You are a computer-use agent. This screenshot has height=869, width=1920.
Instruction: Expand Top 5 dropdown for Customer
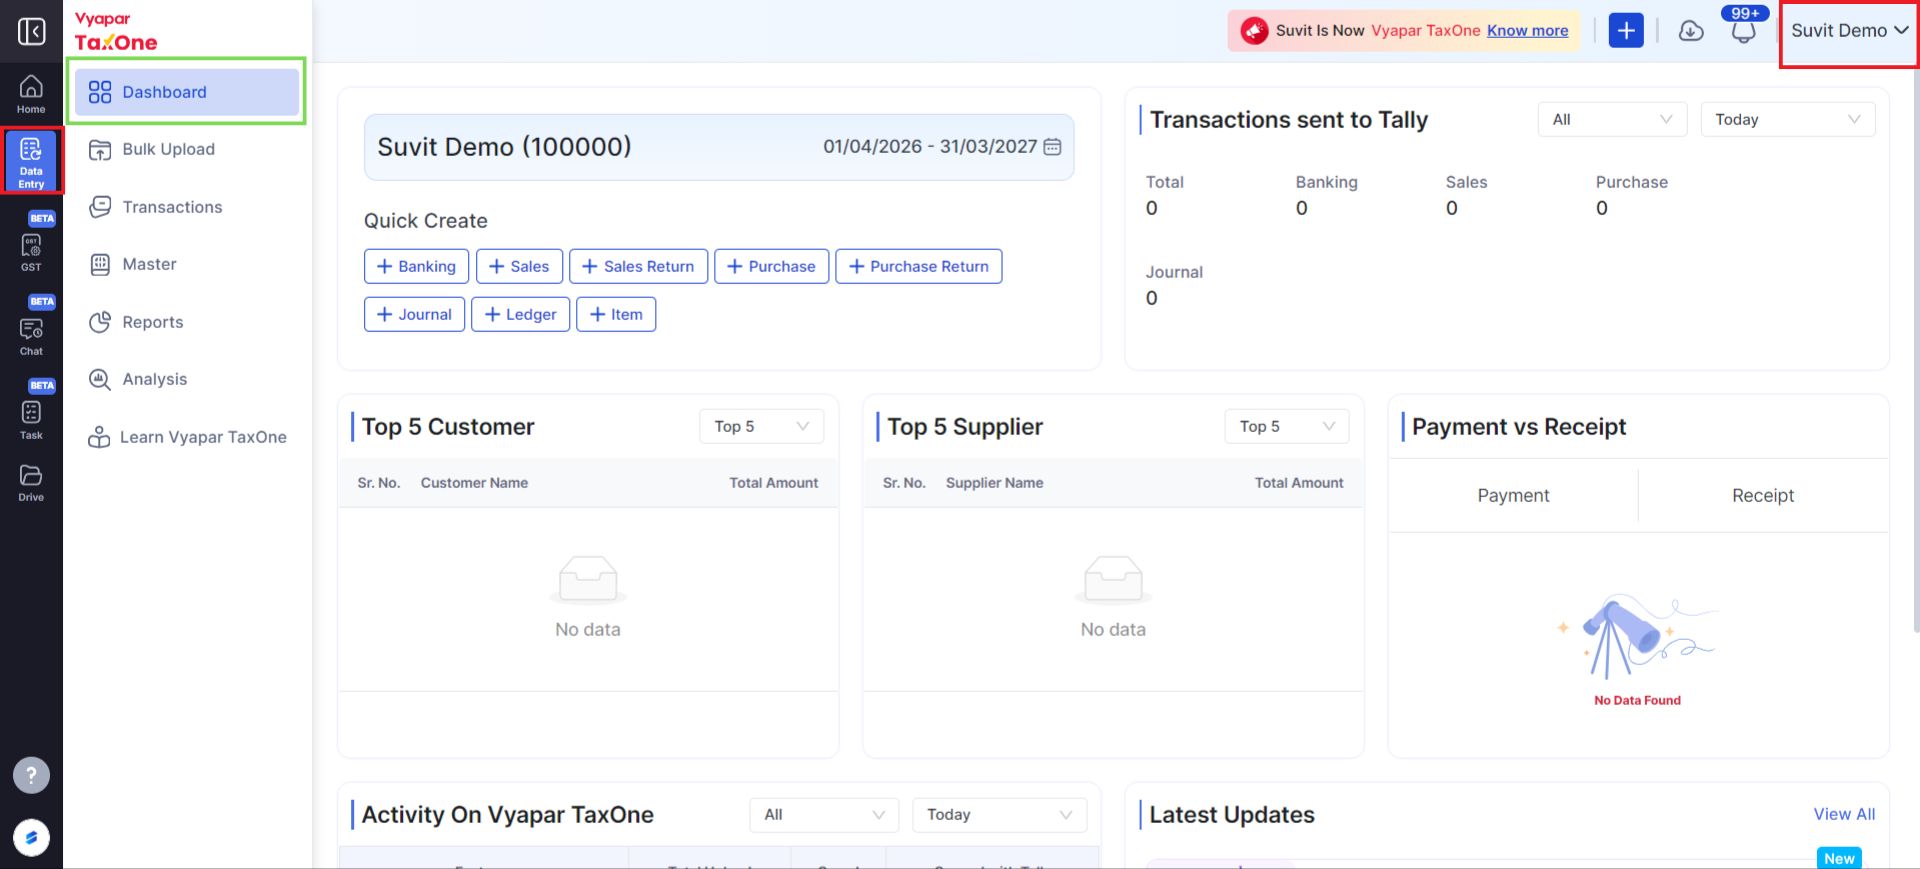pyautogui.click(x=761, y=426)
